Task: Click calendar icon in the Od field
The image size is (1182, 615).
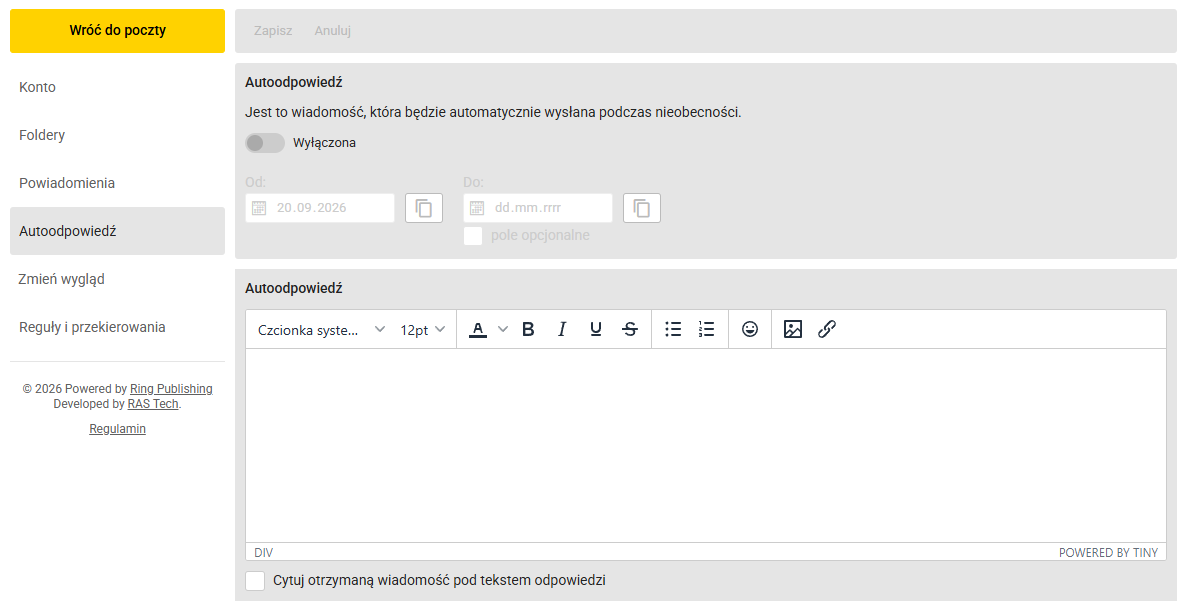Action: coord(259,208)
